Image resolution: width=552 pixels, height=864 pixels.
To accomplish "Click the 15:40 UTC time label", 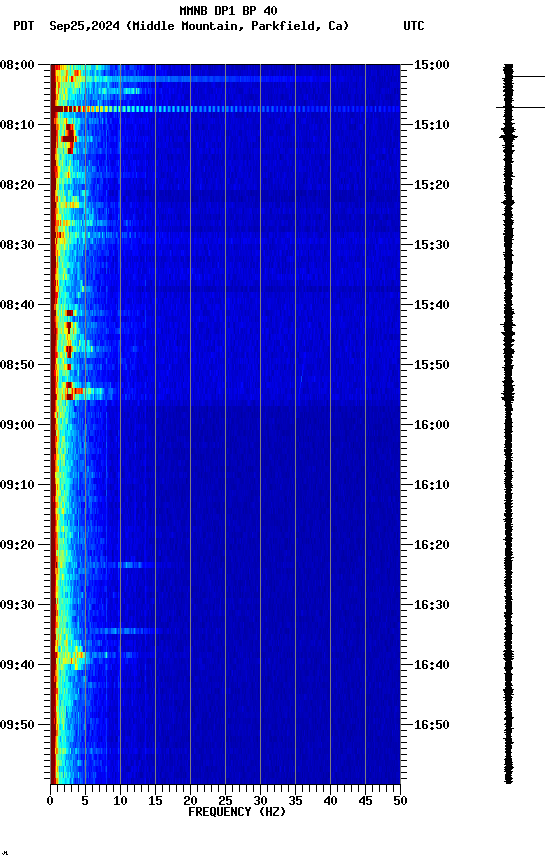I will (431, 305).
